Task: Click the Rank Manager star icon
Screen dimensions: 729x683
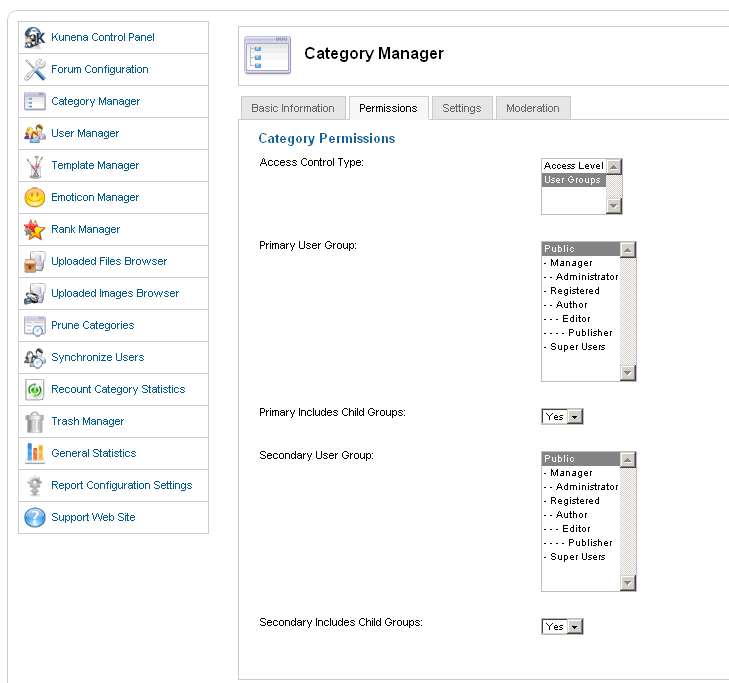Action: [x=35, y=230]
